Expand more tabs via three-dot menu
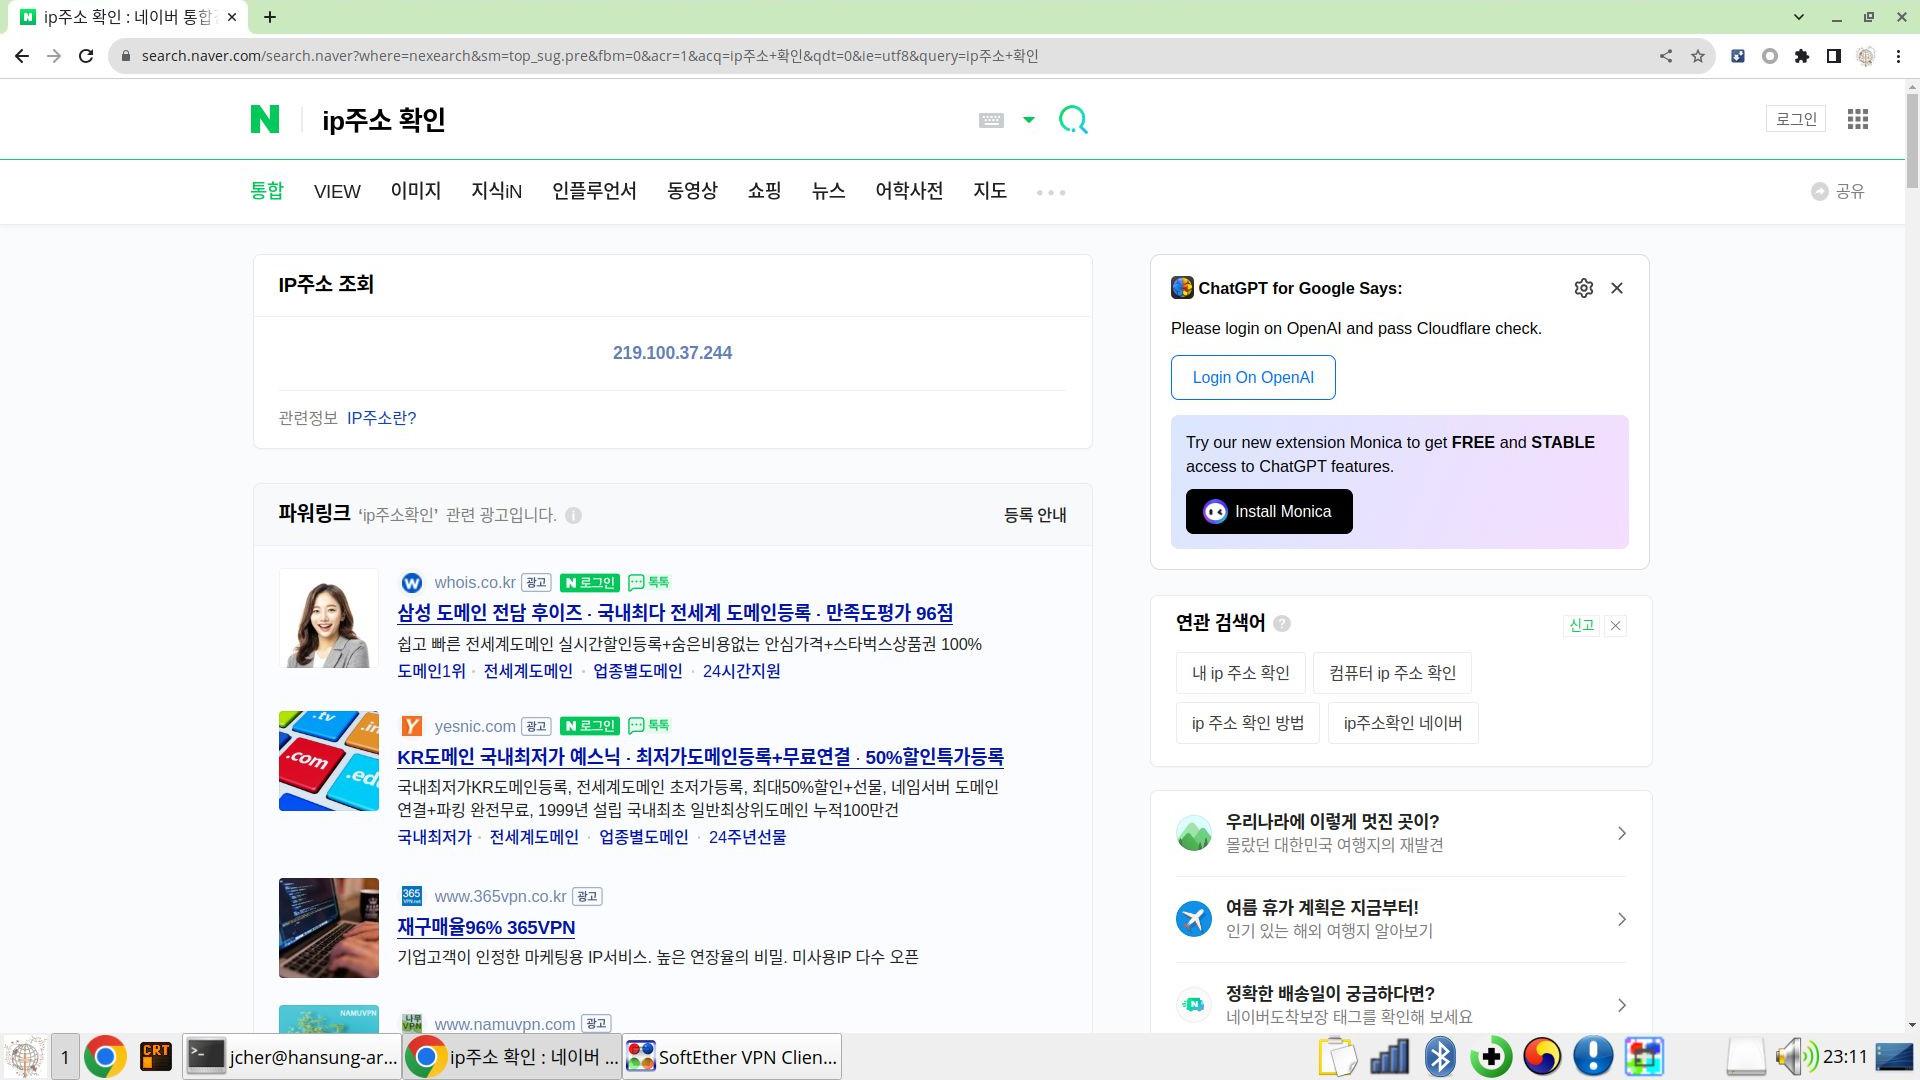Viewport: 1920px width, 1080px height. [x=1051, y=192]
